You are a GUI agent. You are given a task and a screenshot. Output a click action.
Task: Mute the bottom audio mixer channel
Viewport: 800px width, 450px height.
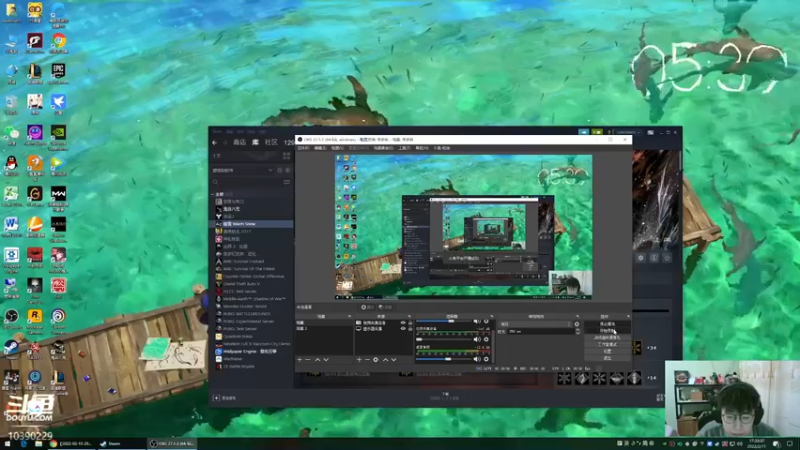pyautogui.click(x=477, y=359)
